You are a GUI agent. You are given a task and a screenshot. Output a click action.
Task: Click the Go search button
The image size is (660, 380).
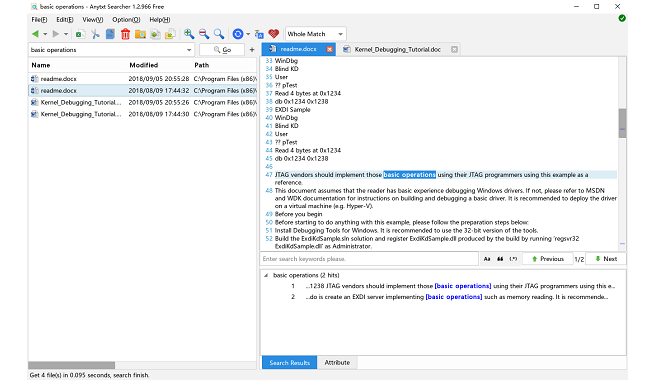click(x=222, y=50)
